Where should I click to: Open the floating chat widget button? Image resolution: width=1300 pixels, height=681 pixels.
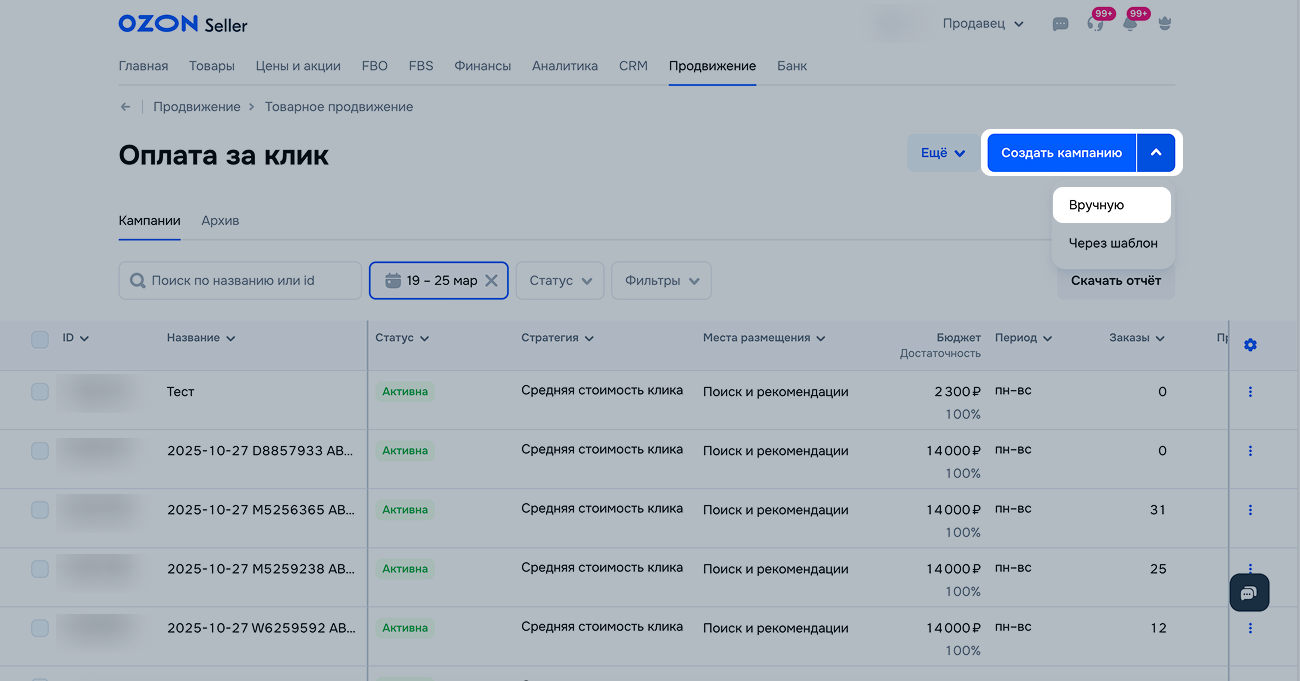1248,593
